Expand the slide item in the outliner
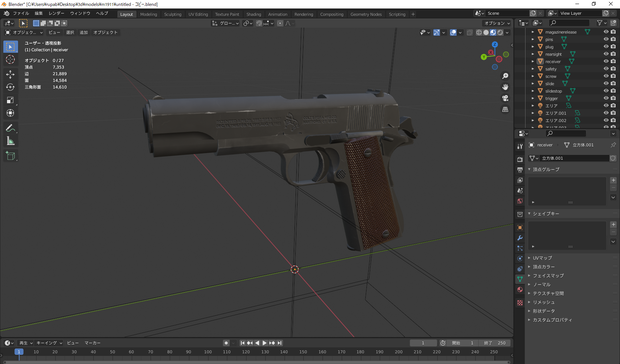The image size is (620, 364). pos(533,83)
